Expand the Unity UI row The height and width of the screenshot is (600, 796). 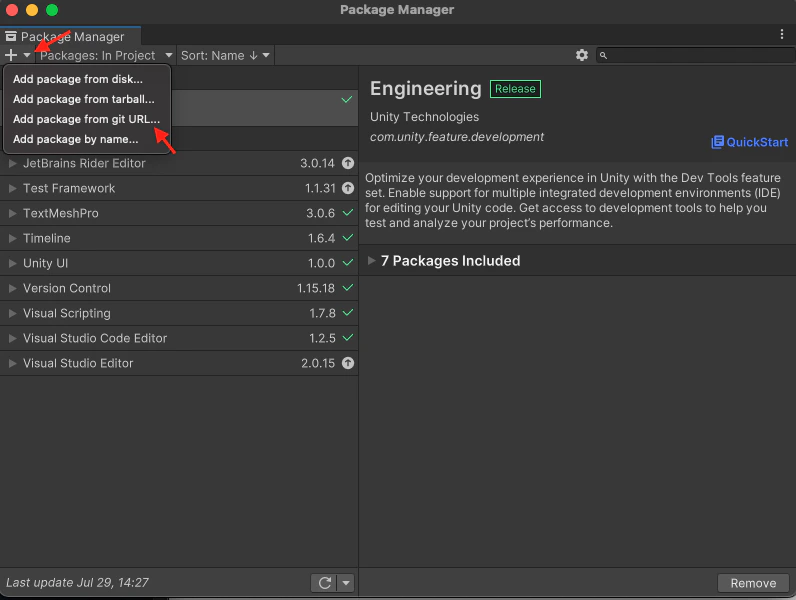click(13, 263)
